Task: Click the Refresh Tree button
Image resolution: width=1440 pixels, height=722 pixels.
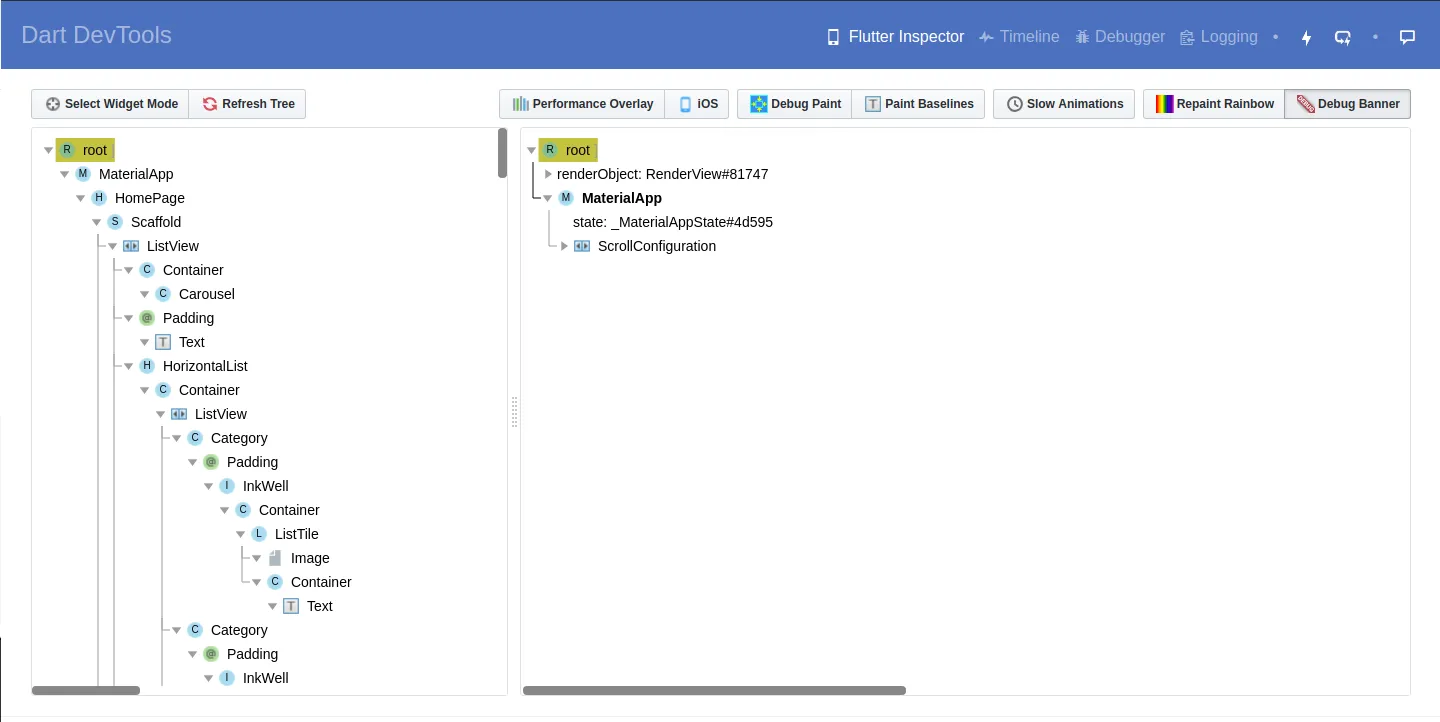Action: (x=247, y=103)
